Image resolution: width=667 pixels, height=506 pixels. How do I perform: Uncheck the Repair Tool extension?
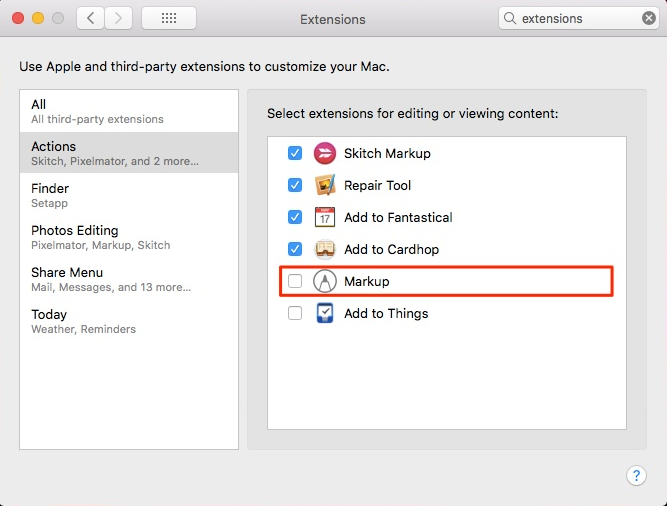[295, 185]
